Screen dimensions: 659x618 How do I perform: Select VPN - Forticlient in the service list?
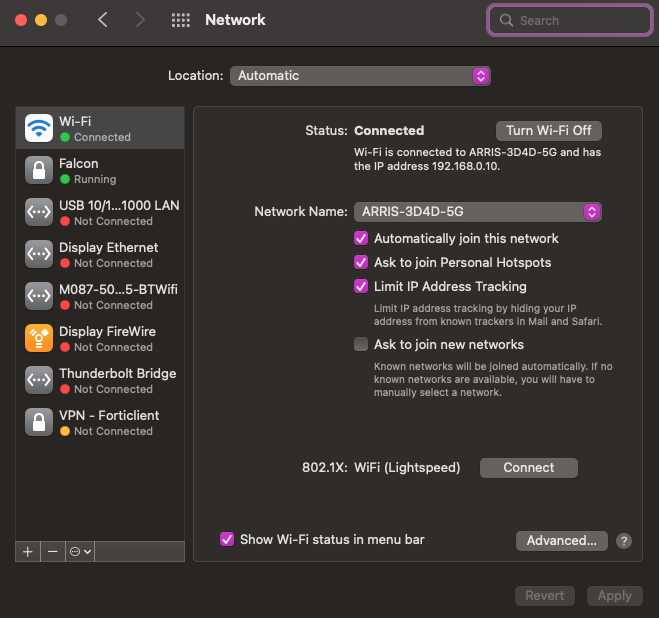100,422
